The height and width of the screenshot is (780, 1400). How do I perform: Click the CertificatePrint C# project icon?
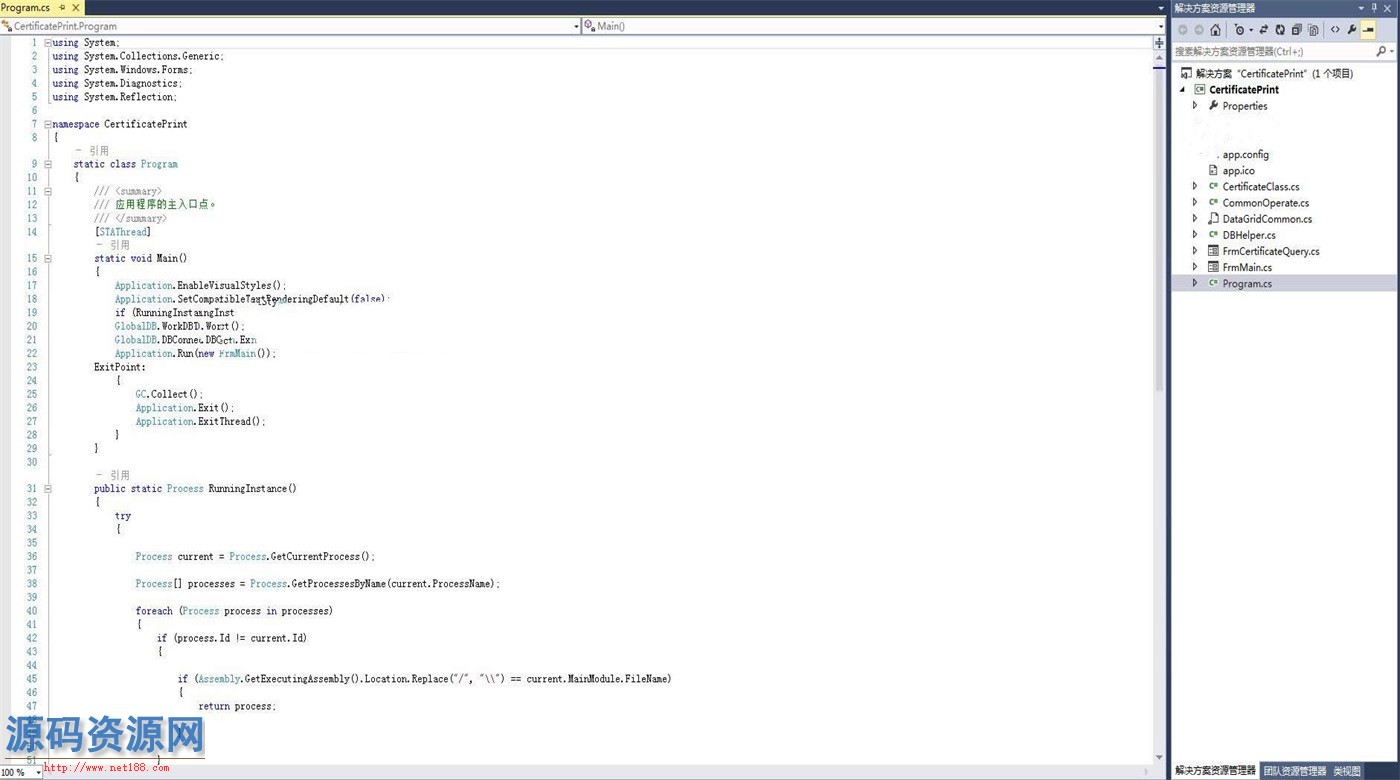tap(1200, 89)
